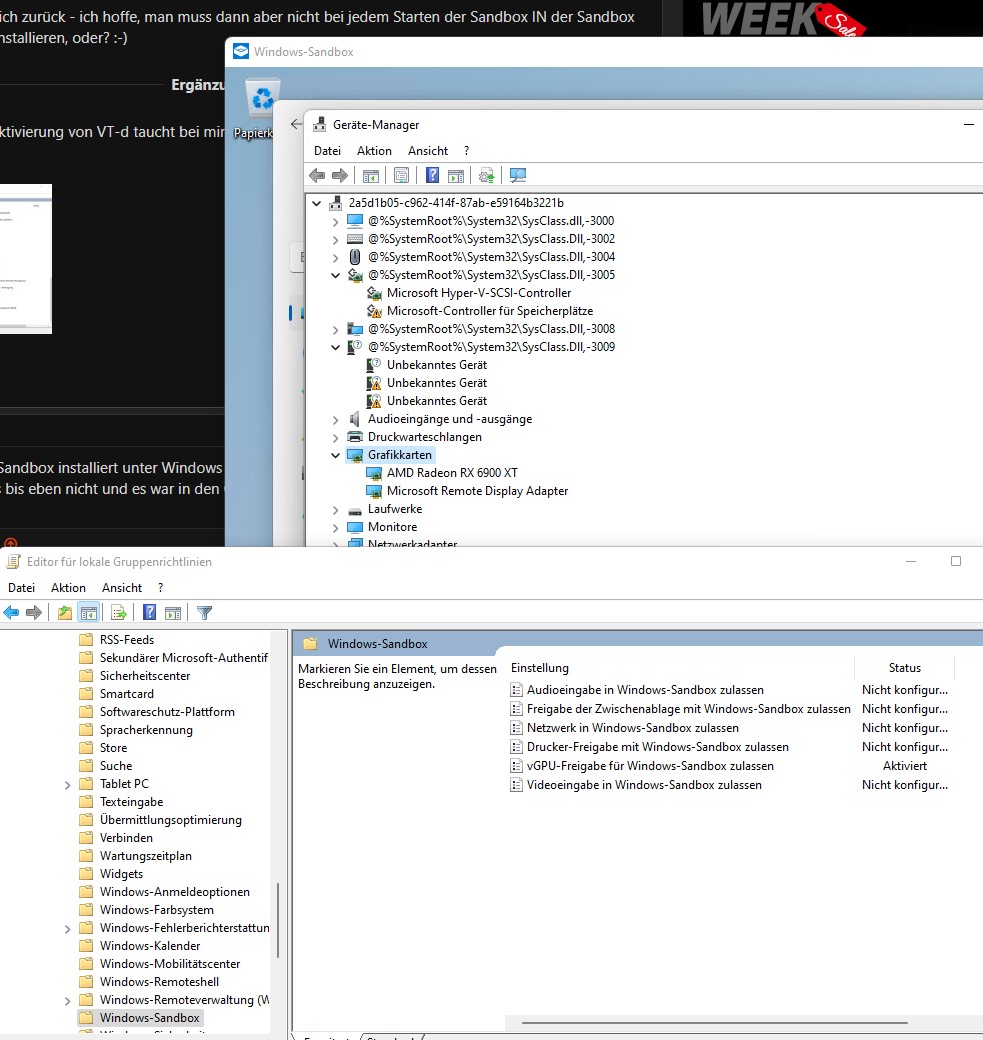The height and width of the screenshot is (1040, 983).
Task: Expand SysClass.Dll,-3002 node
Action: click(335, 239)
